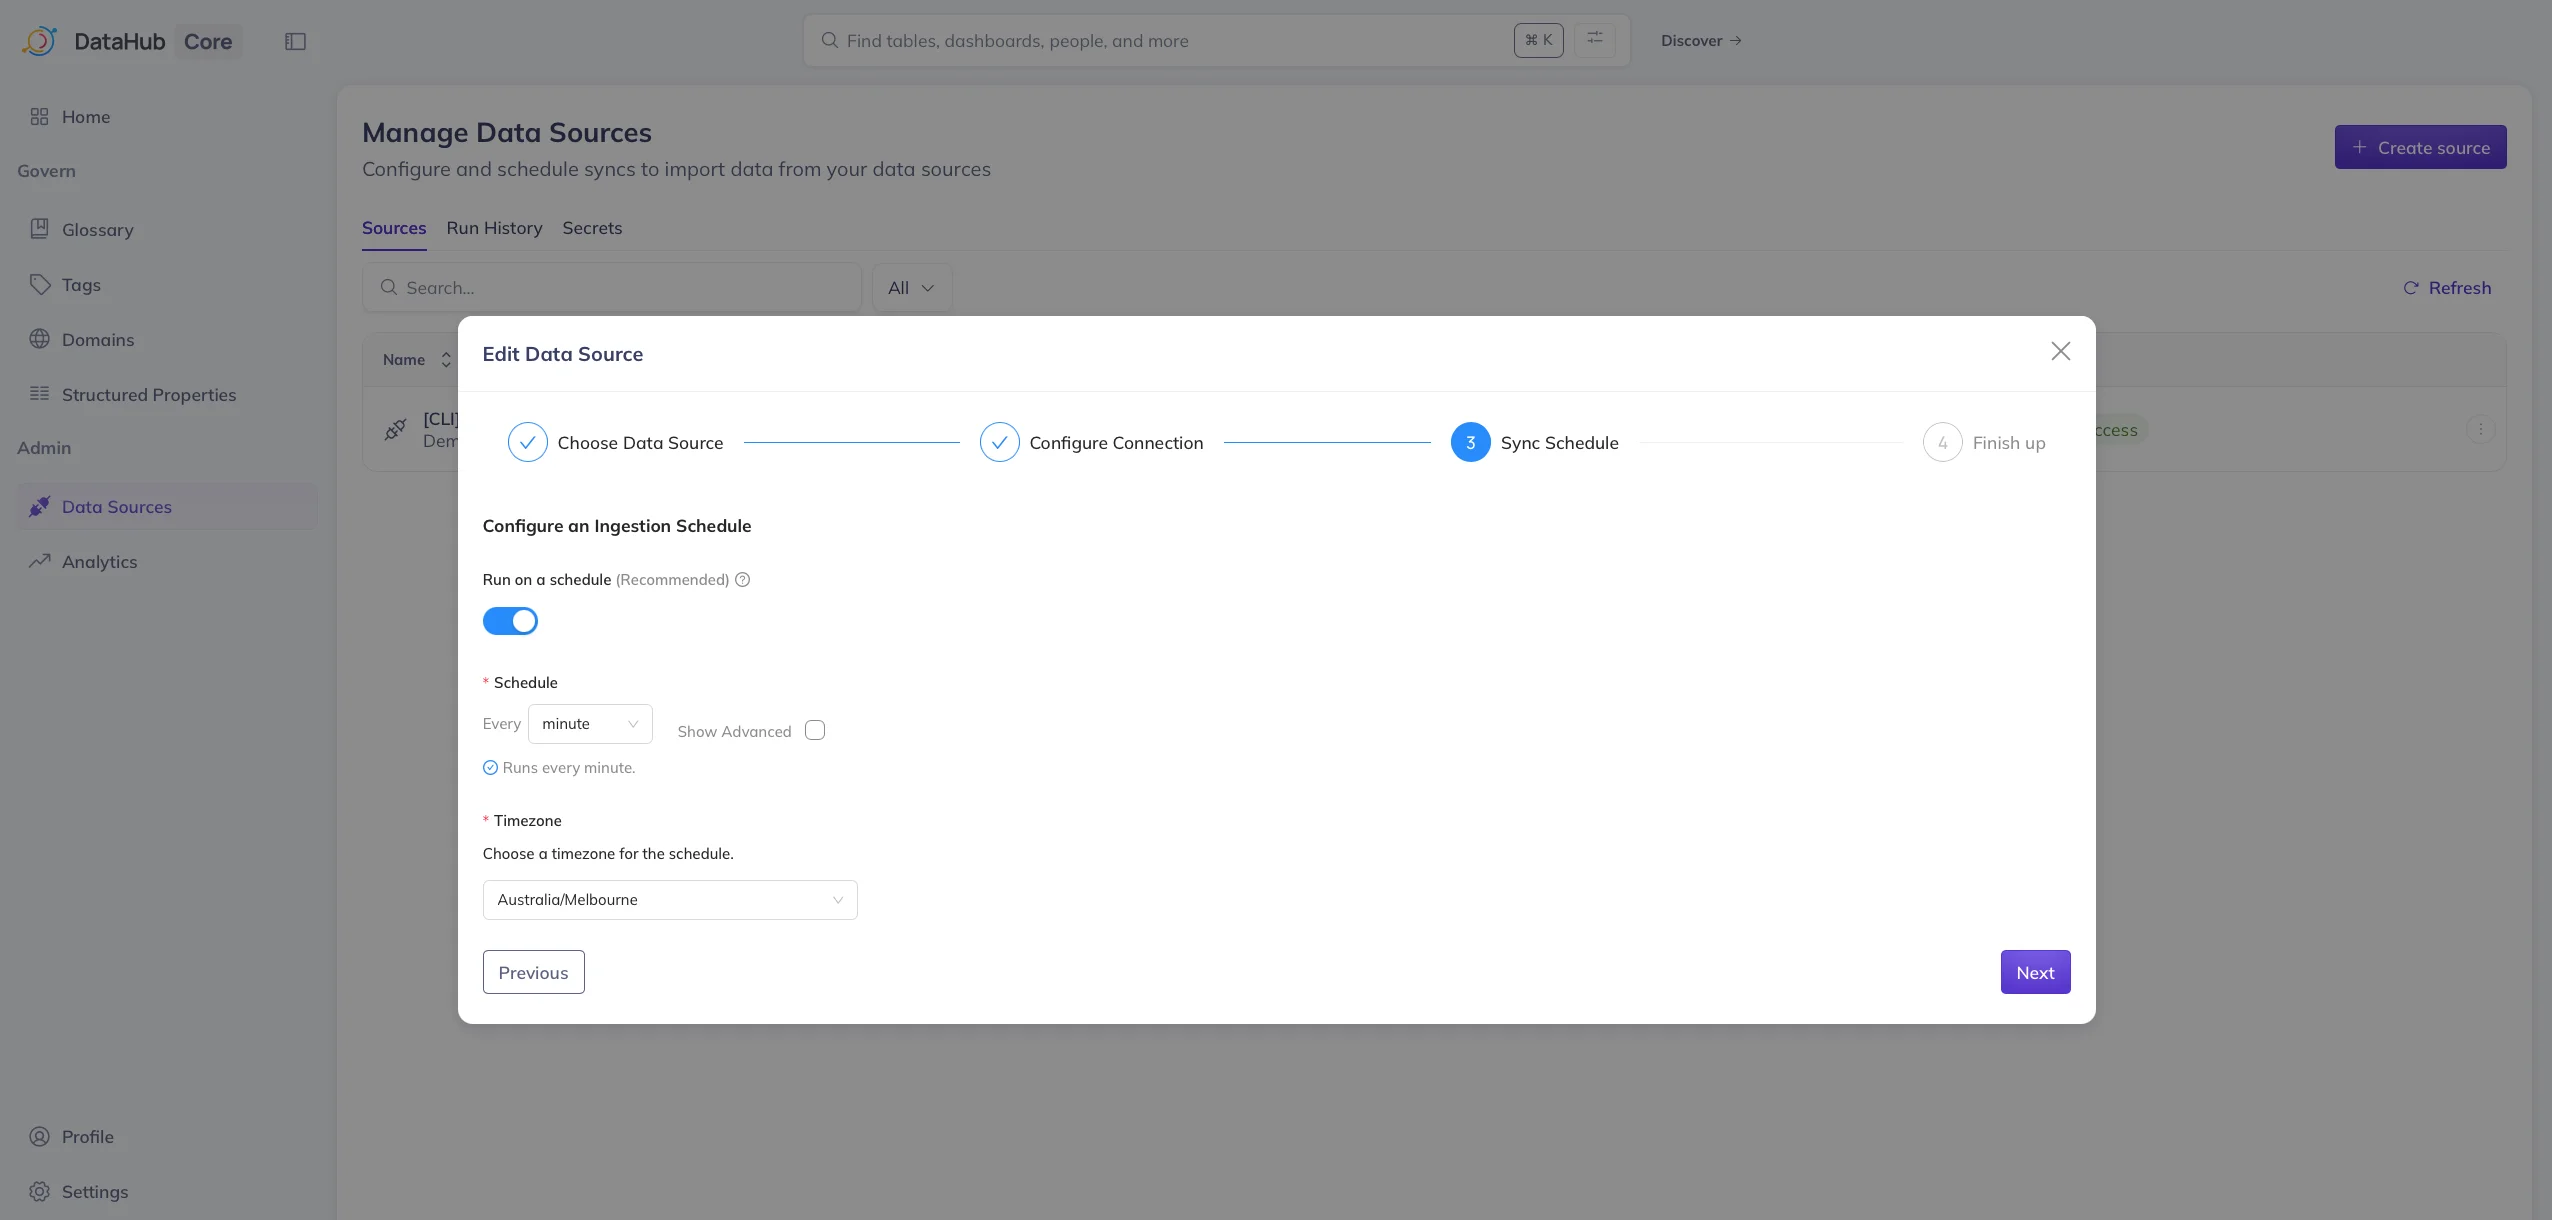The image size is (2552, 1220).
Task: Open the Australia/Melbourne timezone dropdown
Action: point(669,899)
